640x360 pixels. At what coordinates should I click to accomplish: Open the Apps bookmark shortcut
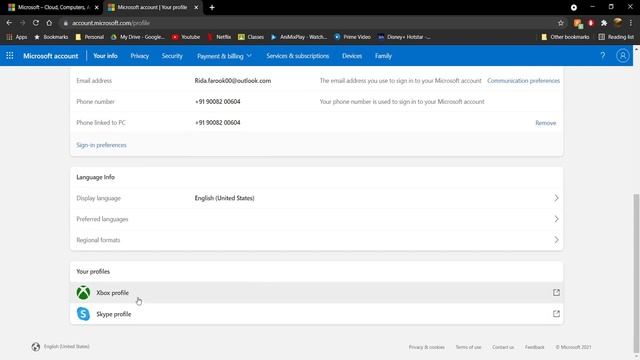tap(17, 37)
